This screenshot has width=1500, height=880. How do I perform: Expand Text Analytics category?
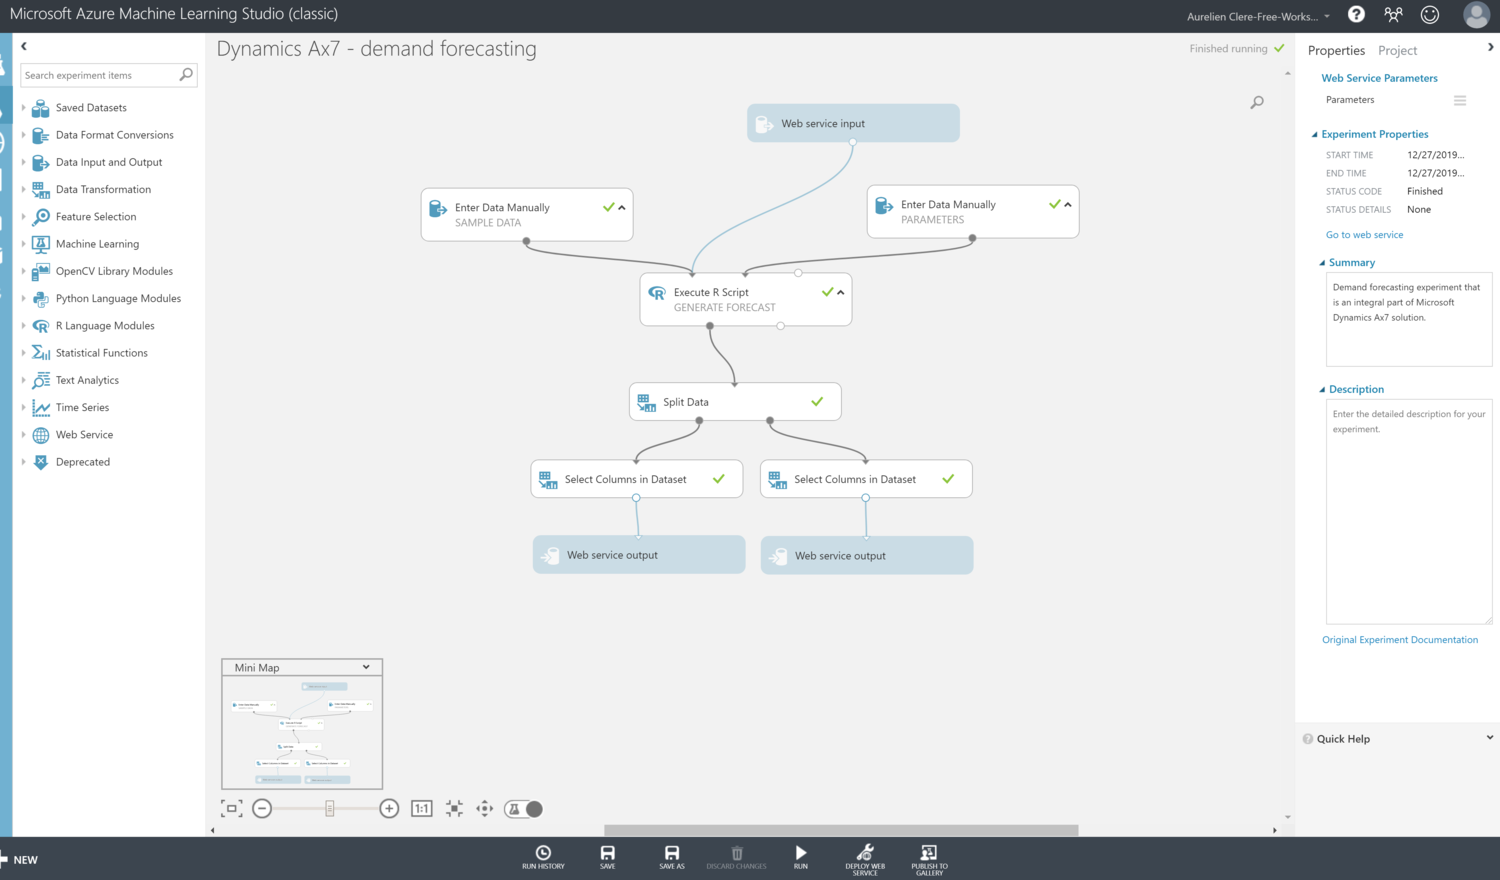click(x=23, y=380)
